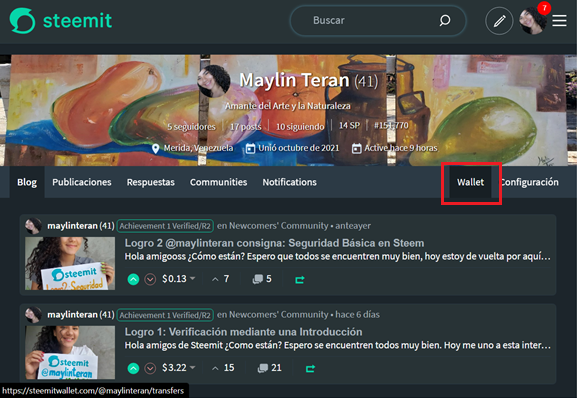Open the Notifications tab
Image resolution: width=577 pixels, height=398 pixels.
click(289, 182)
